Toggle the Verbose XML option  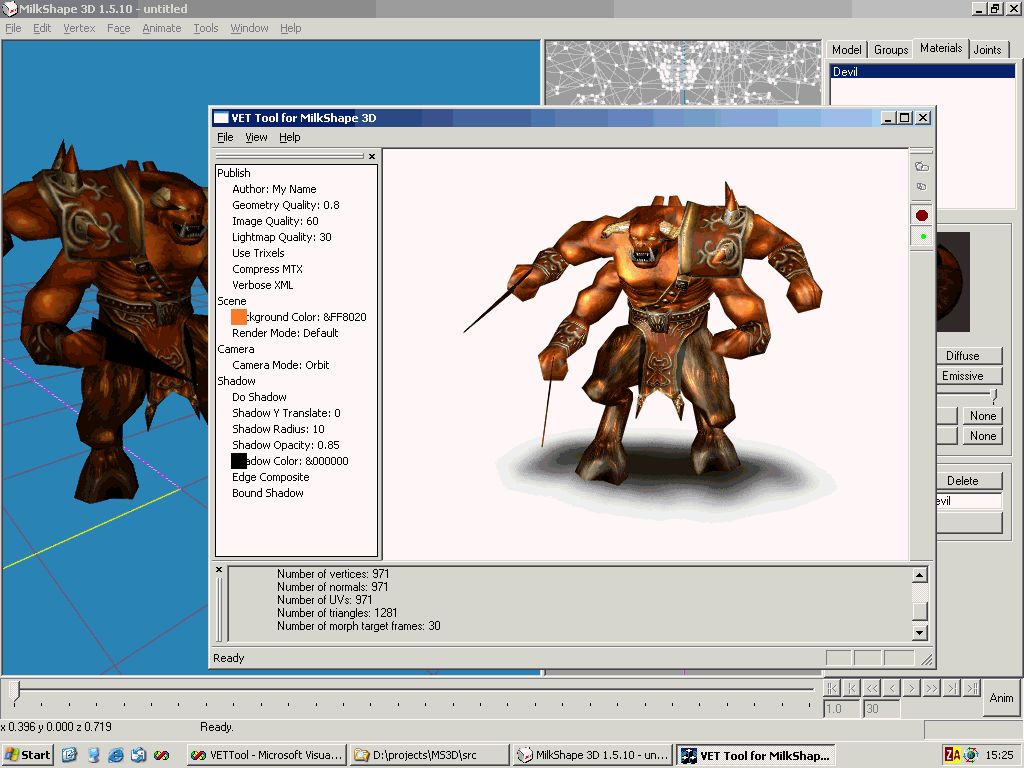pyautogui.click(x=263, y=285)
